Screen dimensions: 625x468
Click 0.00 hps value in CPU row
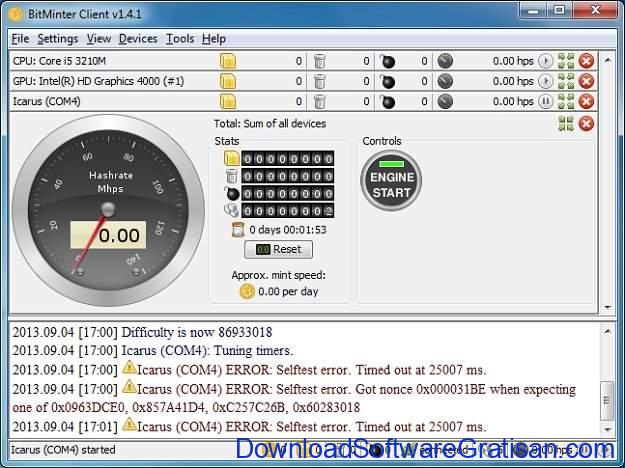[x=513, y=61]
